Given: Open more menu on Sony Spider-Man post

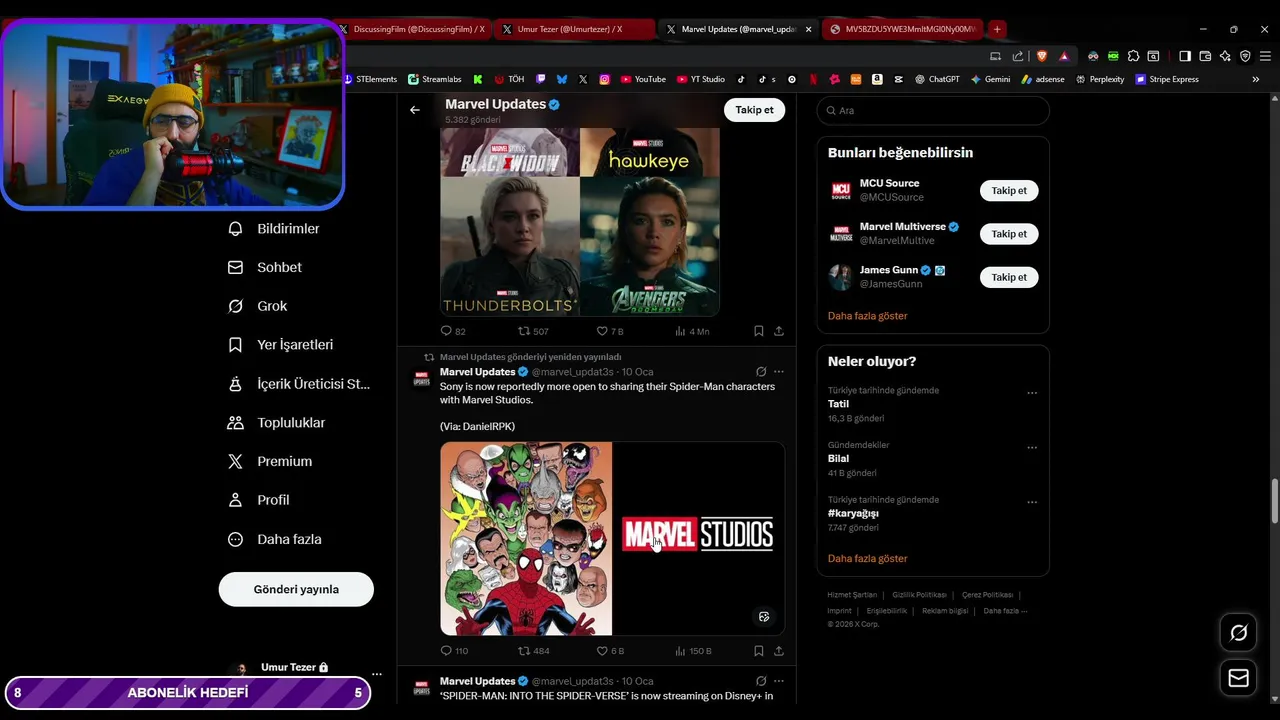Looking at the screenshot, I should (x=779, y=372).
